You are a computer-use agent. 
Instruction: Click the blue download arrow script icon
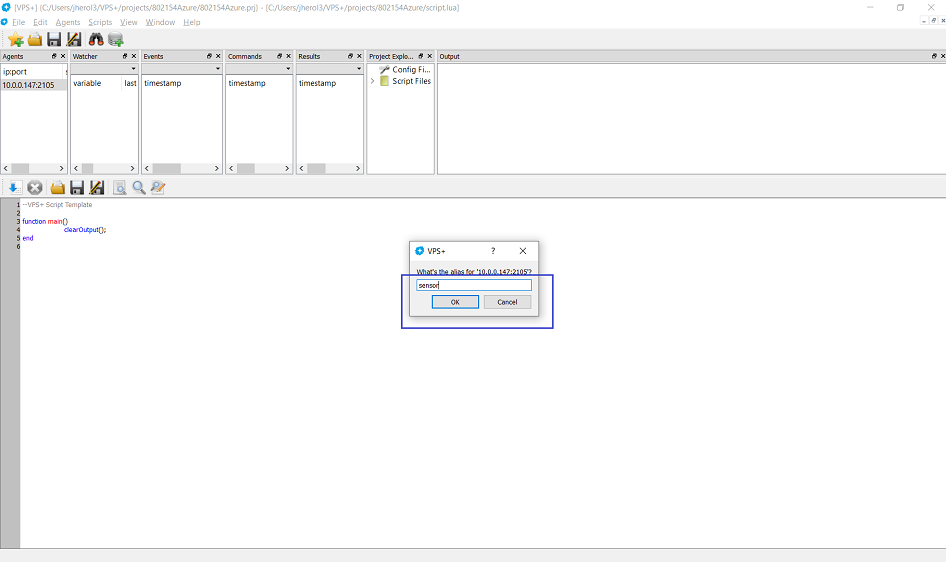tap(14, 187)
